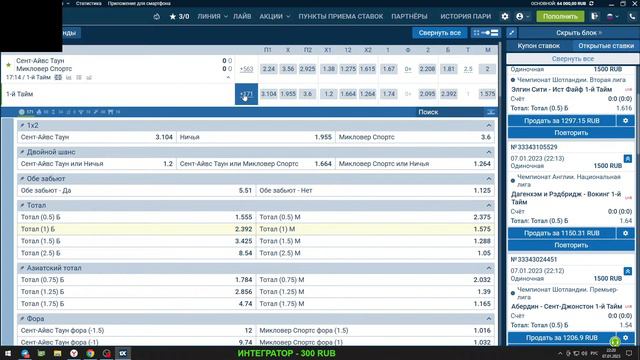Viewport: 640px width, 360px height.
Task: Click Свернуть все button above the odds table
Action: (x=440, y=33)
